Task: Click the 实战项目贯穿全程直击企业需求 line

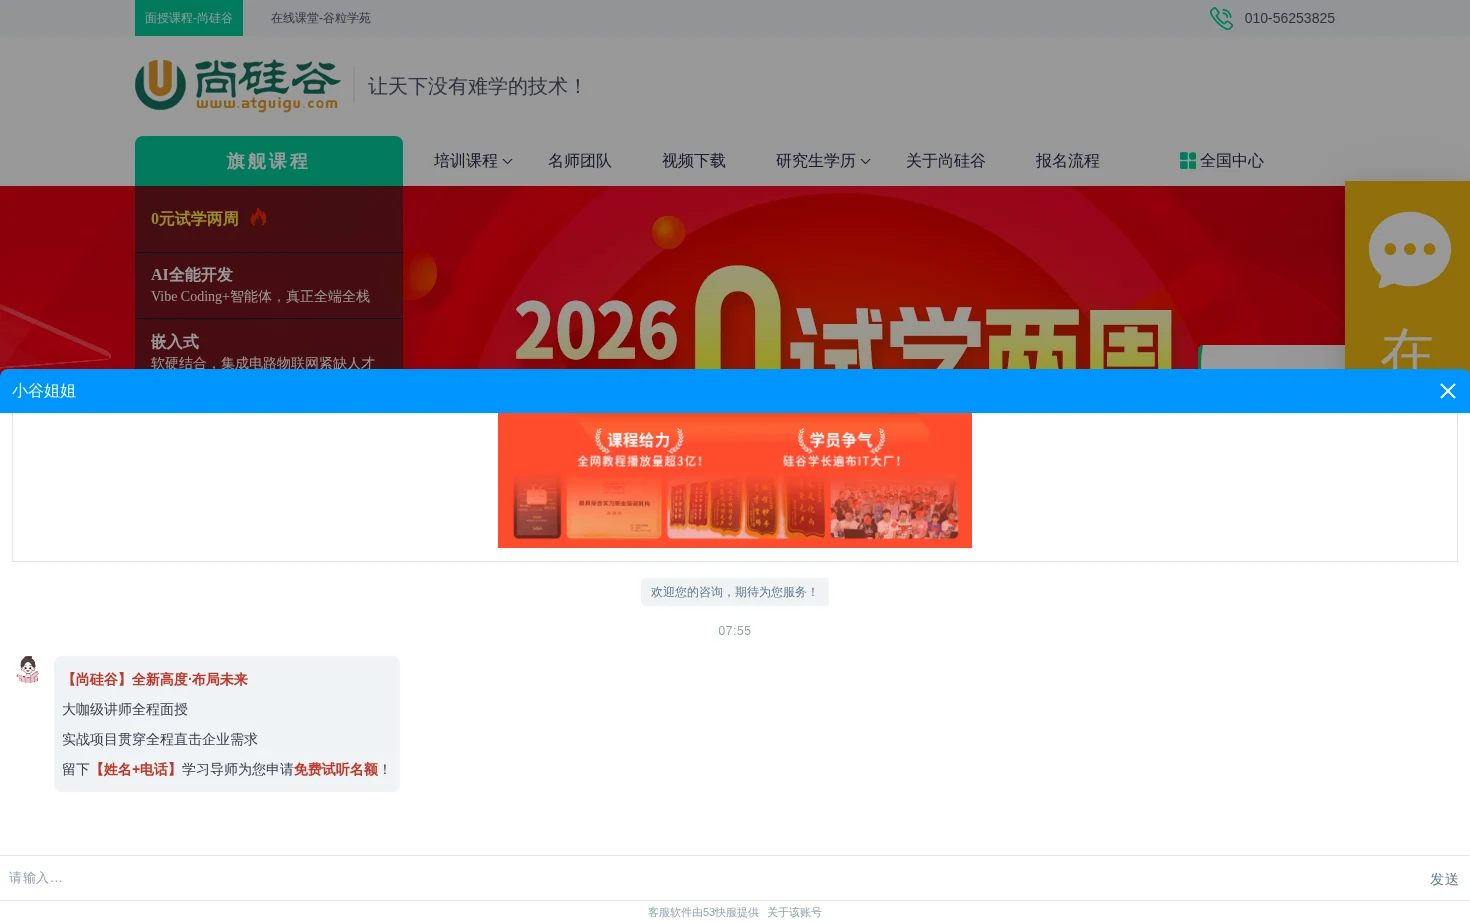Action: point(160,739)
